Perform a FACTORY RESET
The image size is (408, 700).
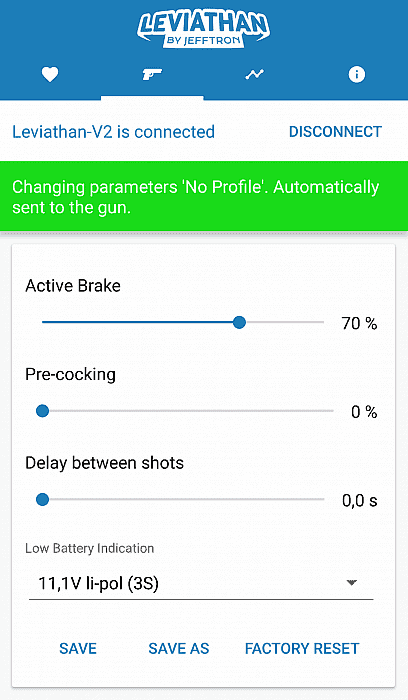(302, 649)
